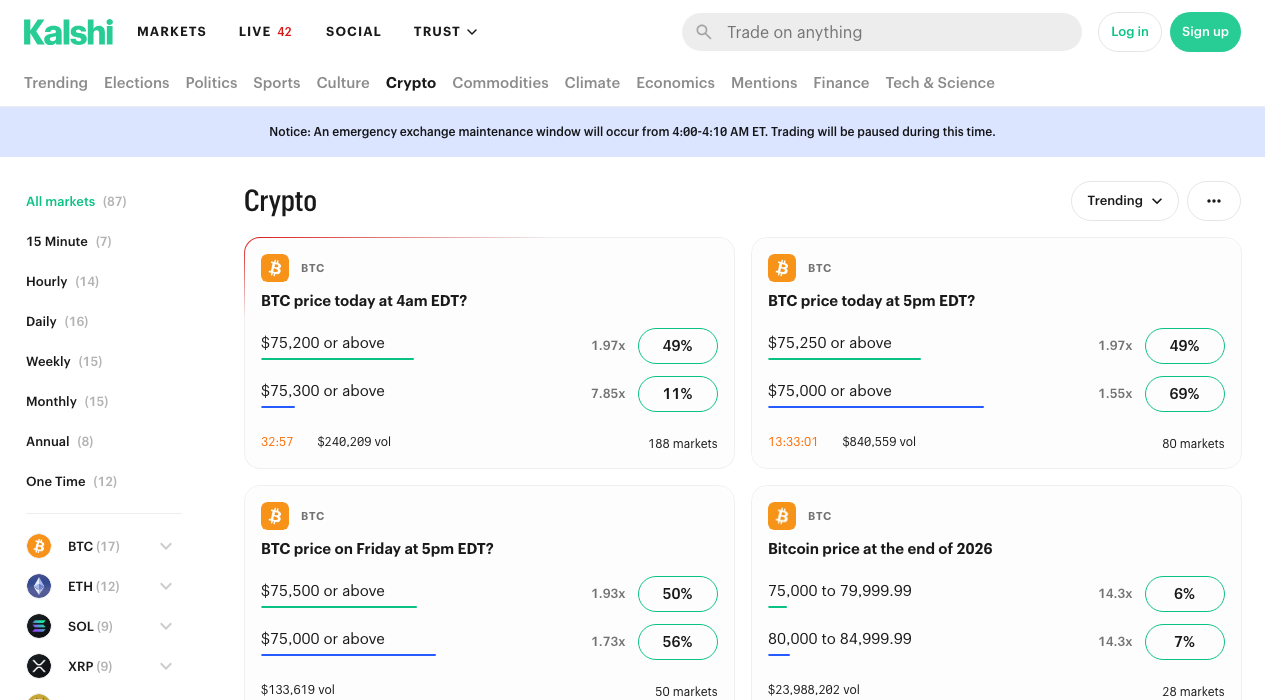The image size is (1280, 700).
Task: Select the Crypto category tab
Action: 411,83
